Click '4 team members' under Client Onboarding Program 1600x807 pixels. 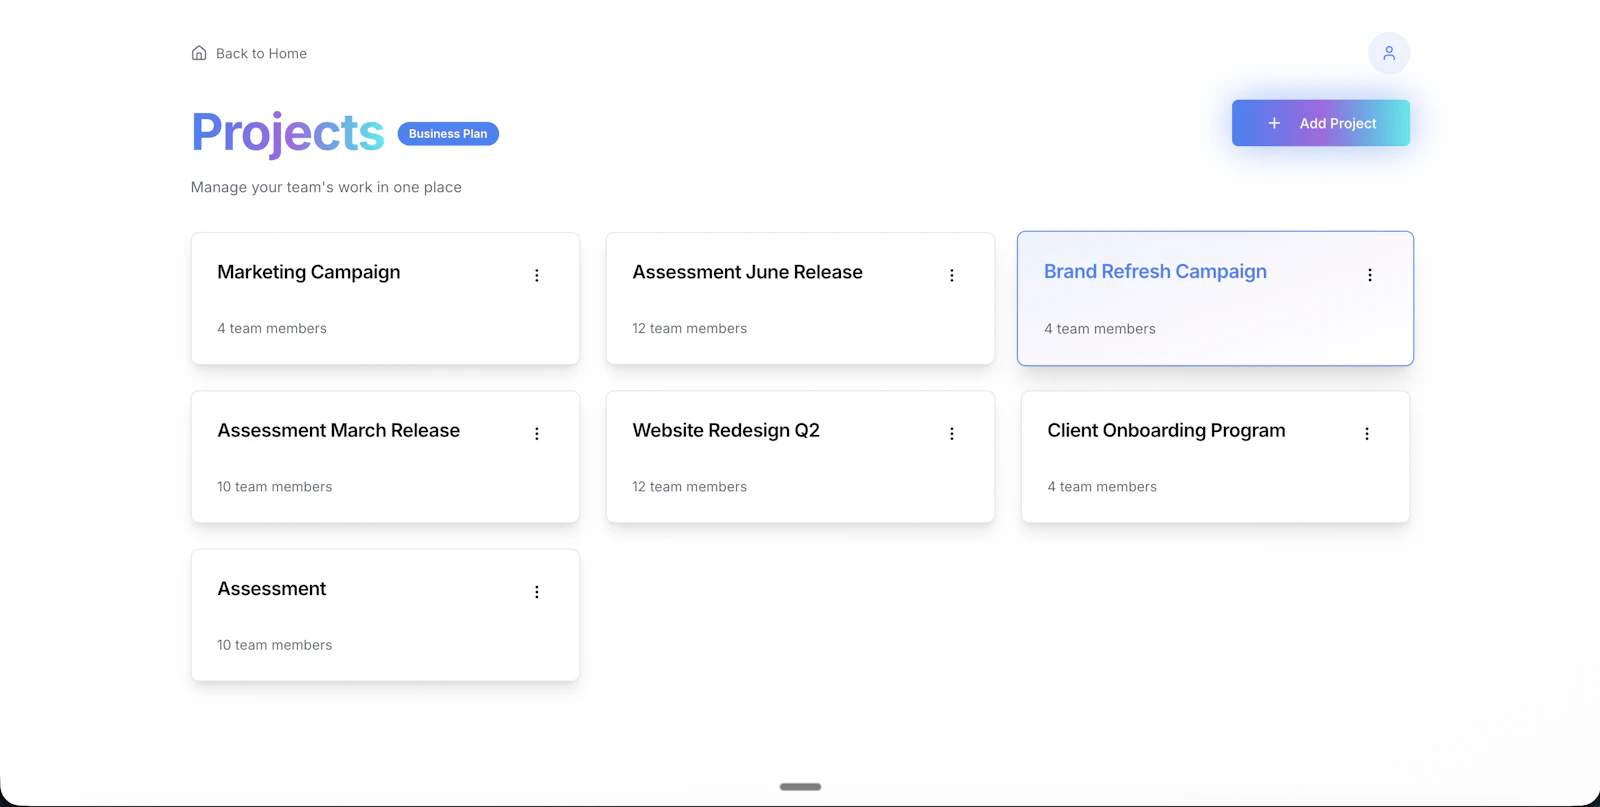pyautogui.click(x=1102, y=487)
